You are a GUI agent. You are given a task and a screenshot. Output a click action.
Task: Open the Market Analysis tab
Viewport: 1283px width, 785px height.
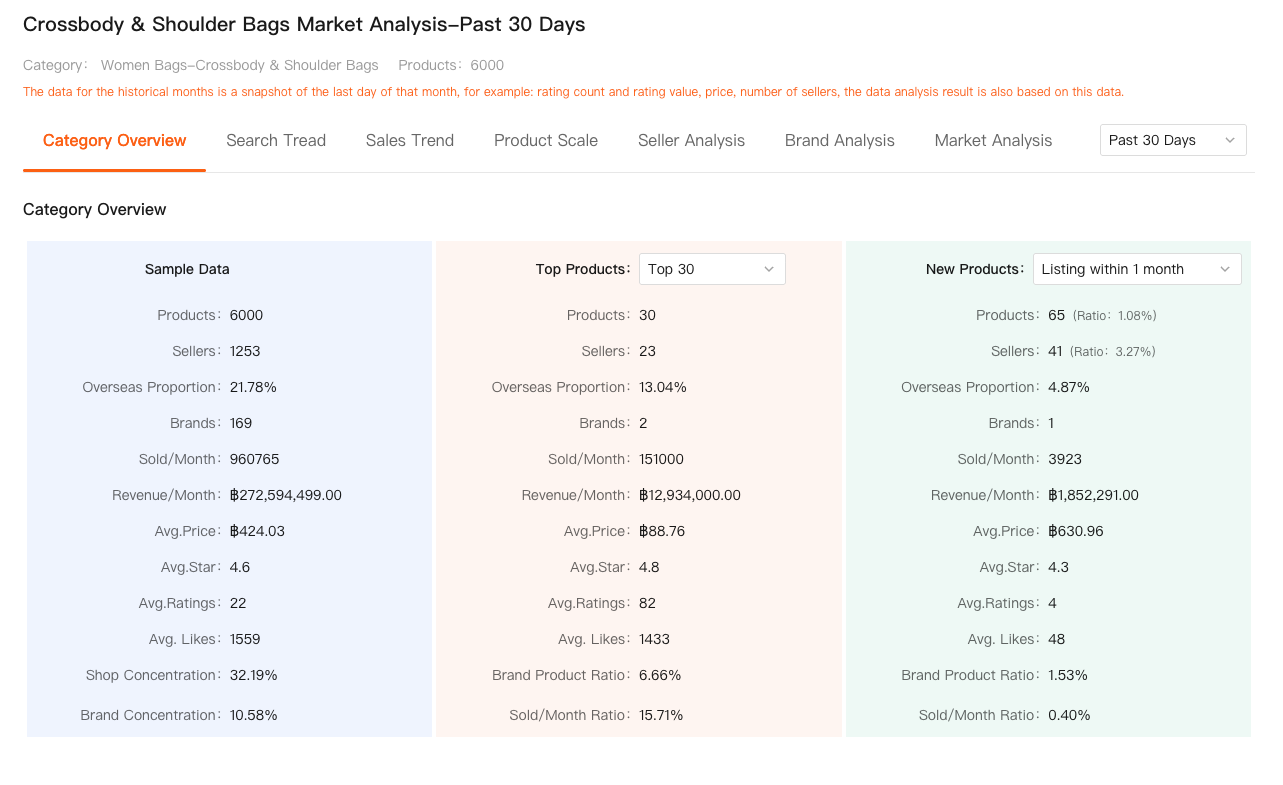coord(993,140)
